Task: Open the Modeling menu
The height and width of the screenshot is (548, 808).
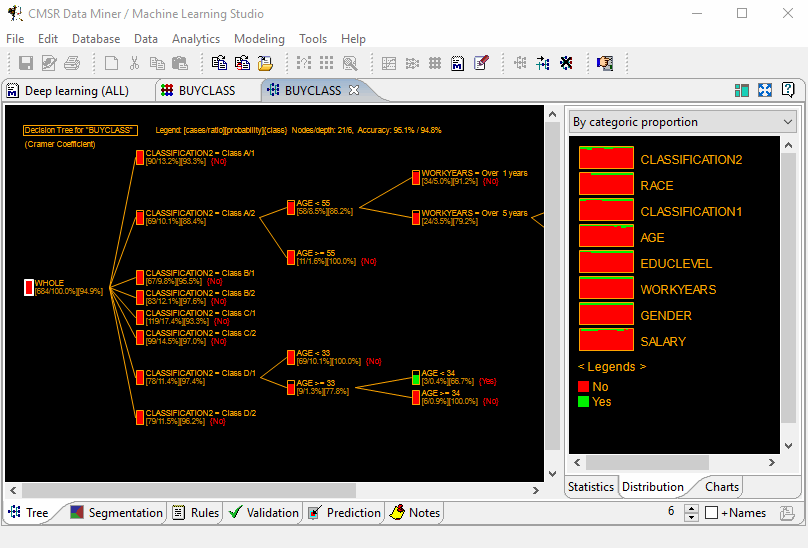Action: click(x=259, y=39)
